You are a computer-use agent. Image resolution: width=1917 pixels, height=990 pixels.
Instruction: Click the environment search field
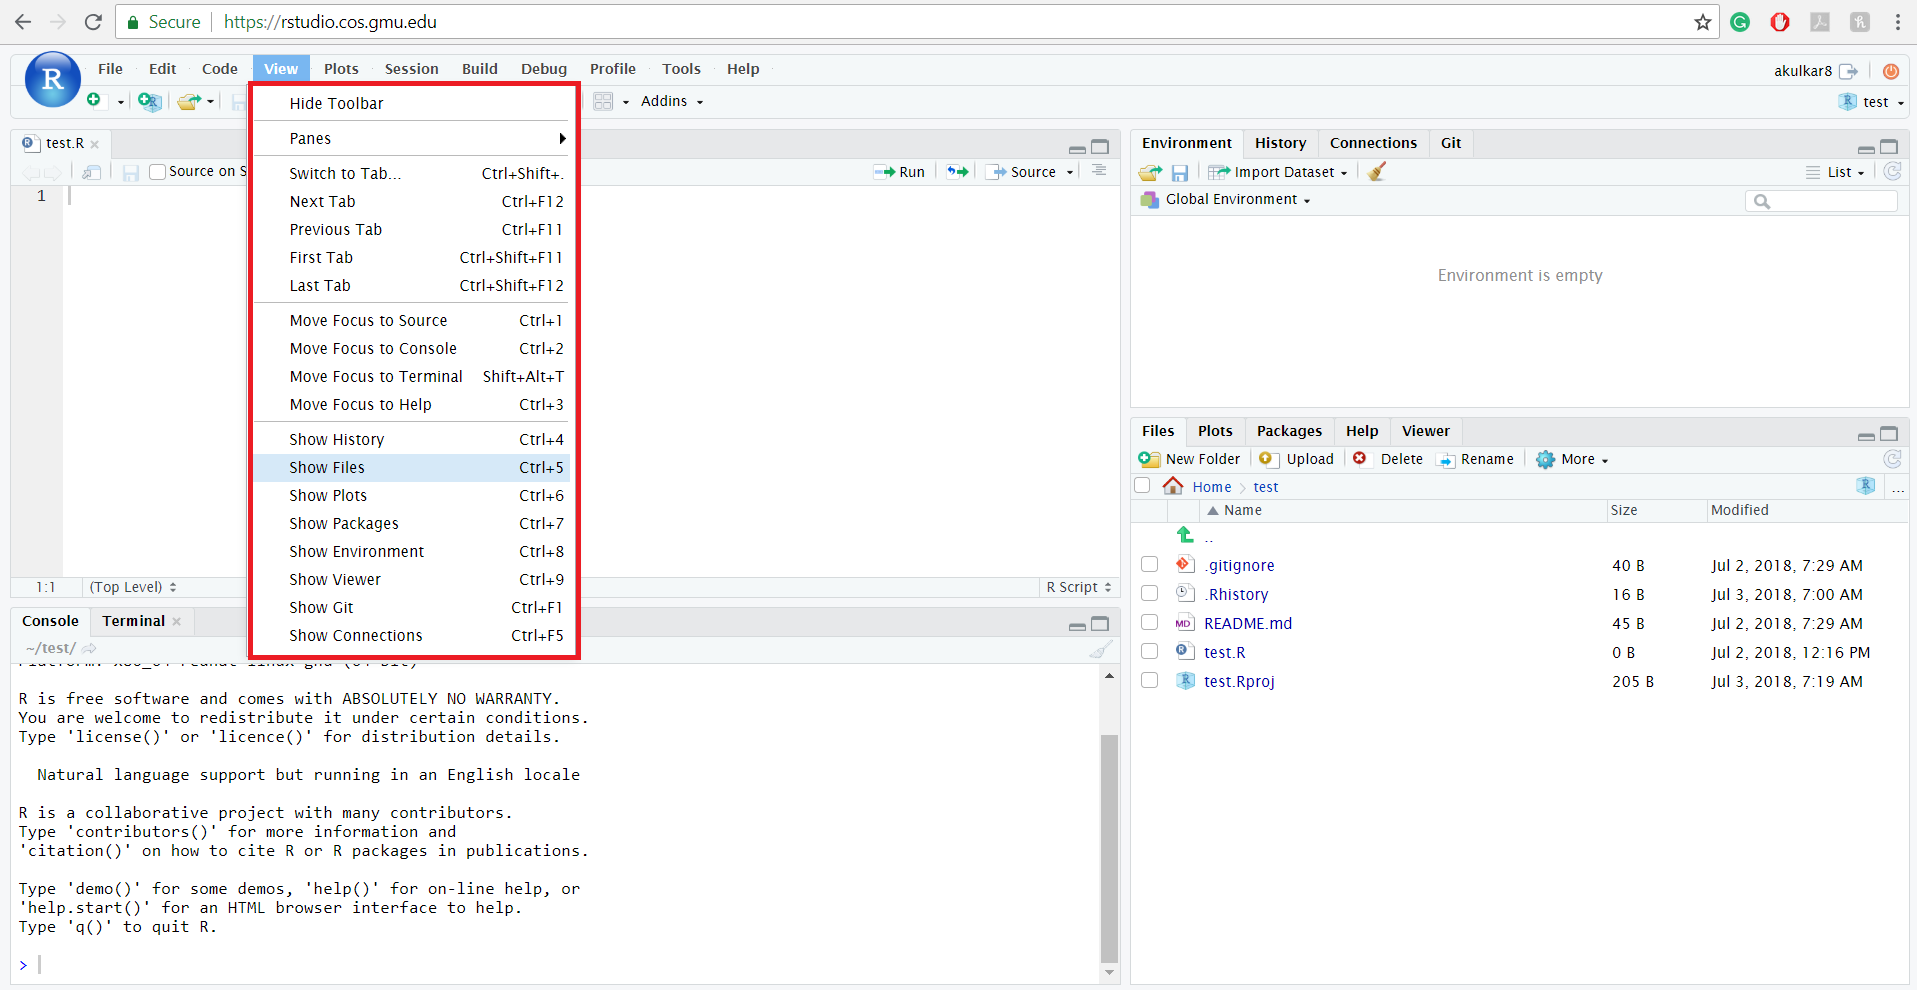click(1821, 201)
